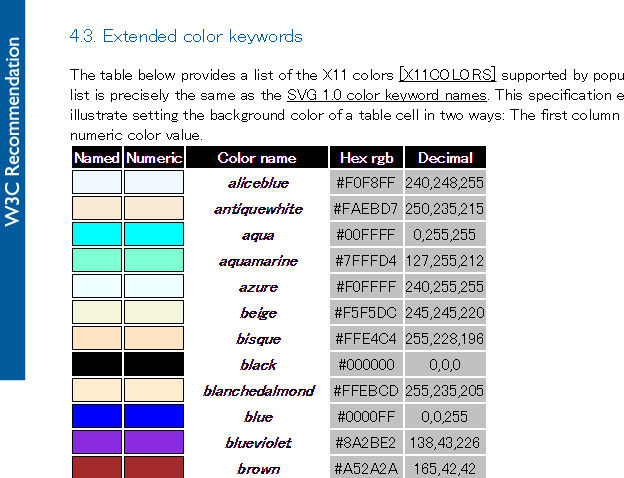Click the Numeric swatch for black
This screenshot has width=624, height=478.
tap(154, 364)
